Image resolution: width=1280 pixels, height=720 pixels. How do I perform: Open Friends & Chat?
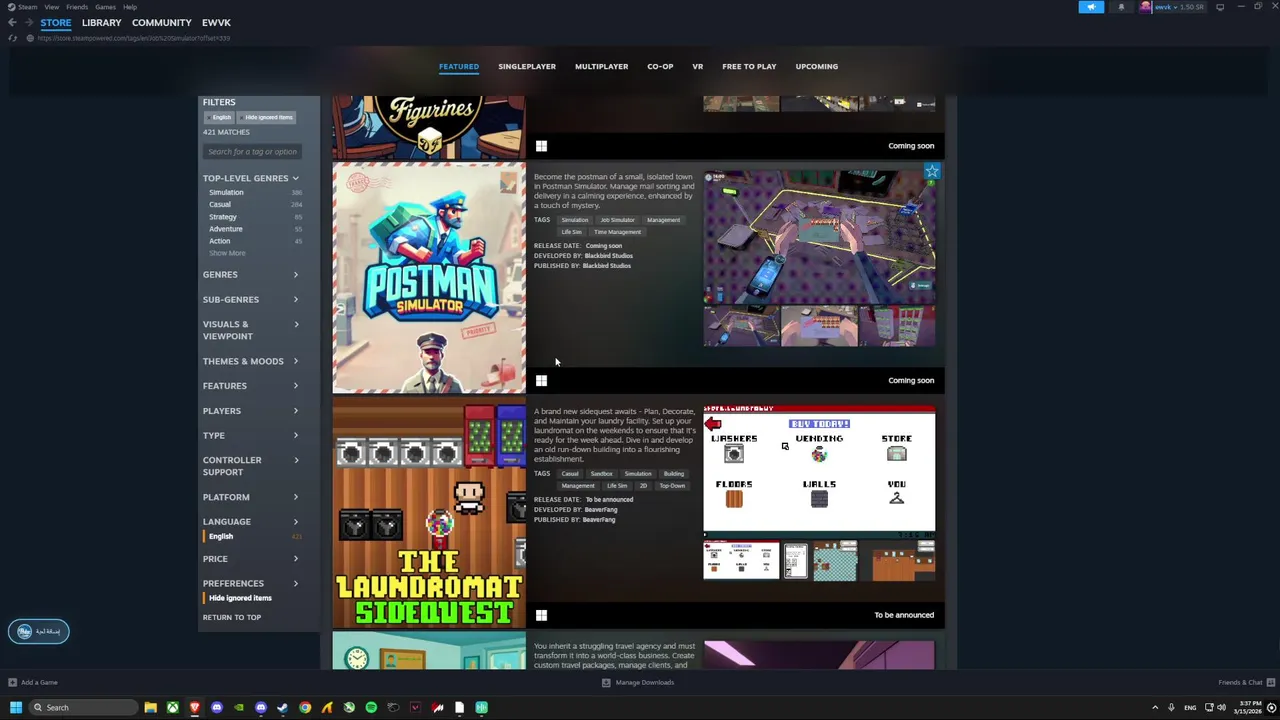1246,683
